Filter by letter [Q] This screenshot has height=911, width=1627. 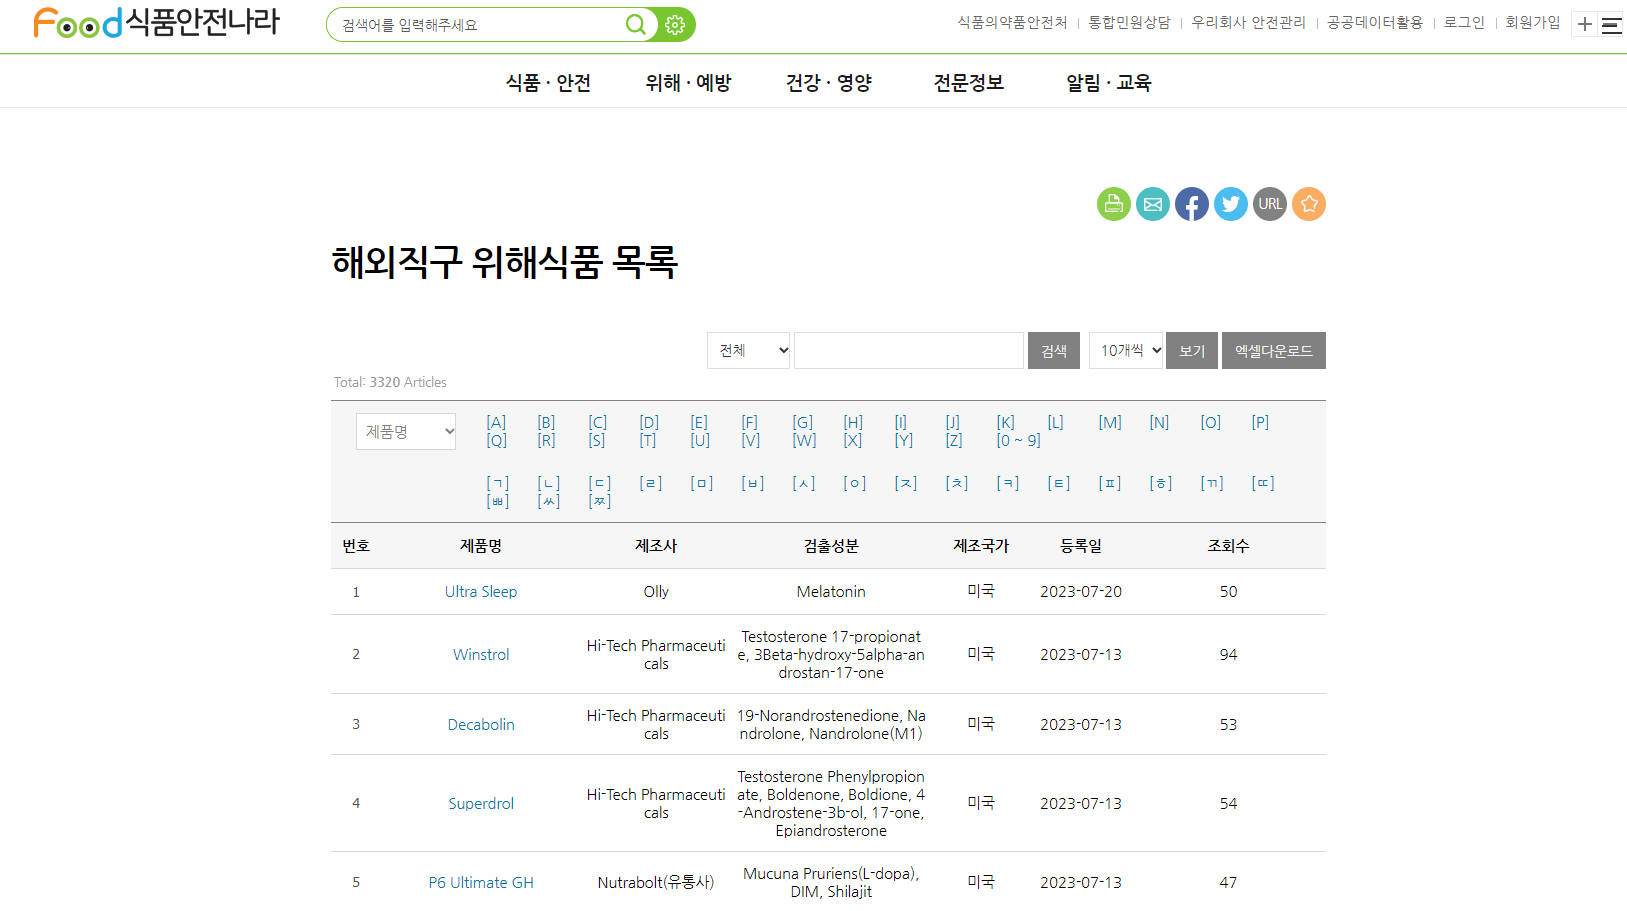pyautogui.click(x=496, y=440)
